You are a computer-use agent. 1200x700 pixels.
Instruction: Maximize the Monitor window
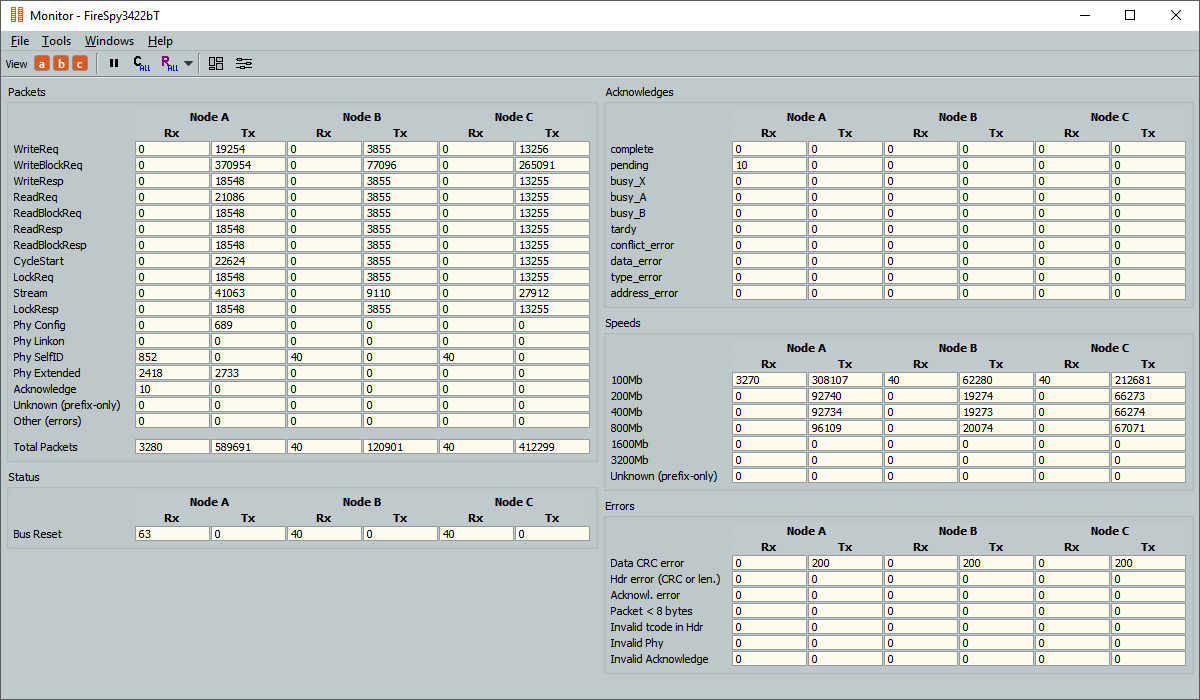pos(1130,15)
